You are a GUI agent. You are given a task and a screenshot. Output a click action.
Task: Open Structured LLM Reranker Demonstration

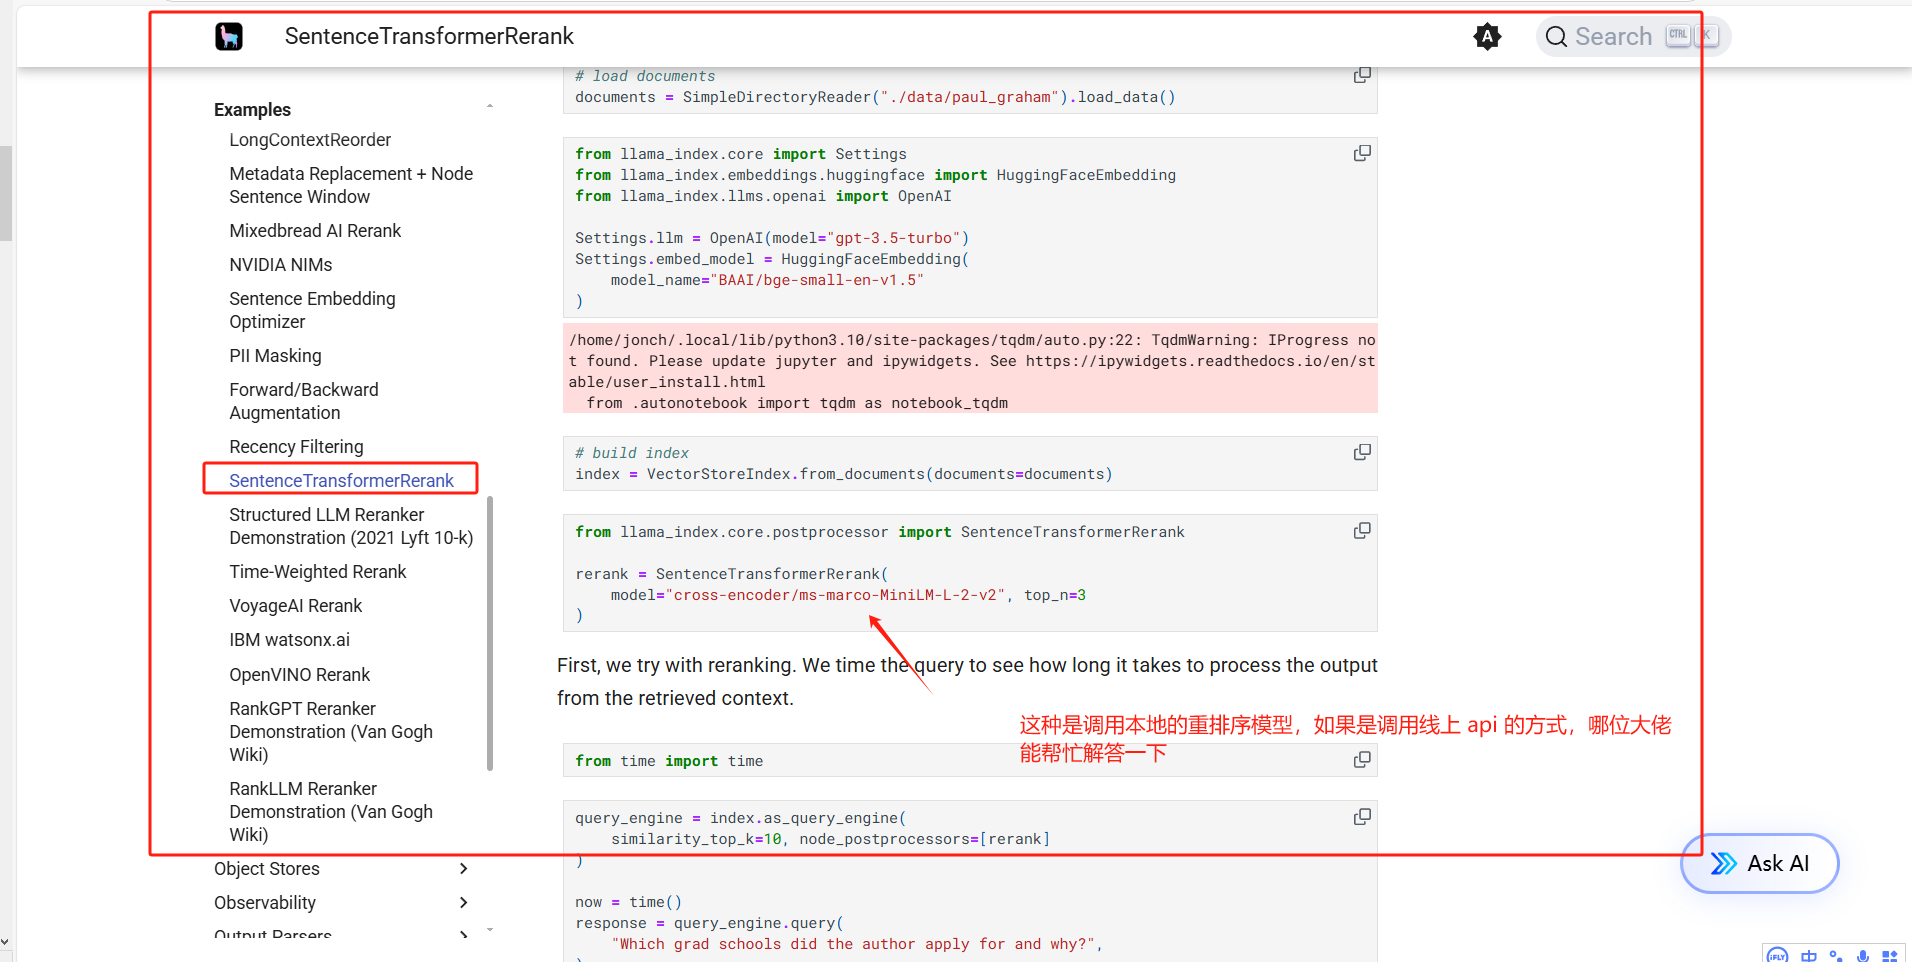coord(351,526)
